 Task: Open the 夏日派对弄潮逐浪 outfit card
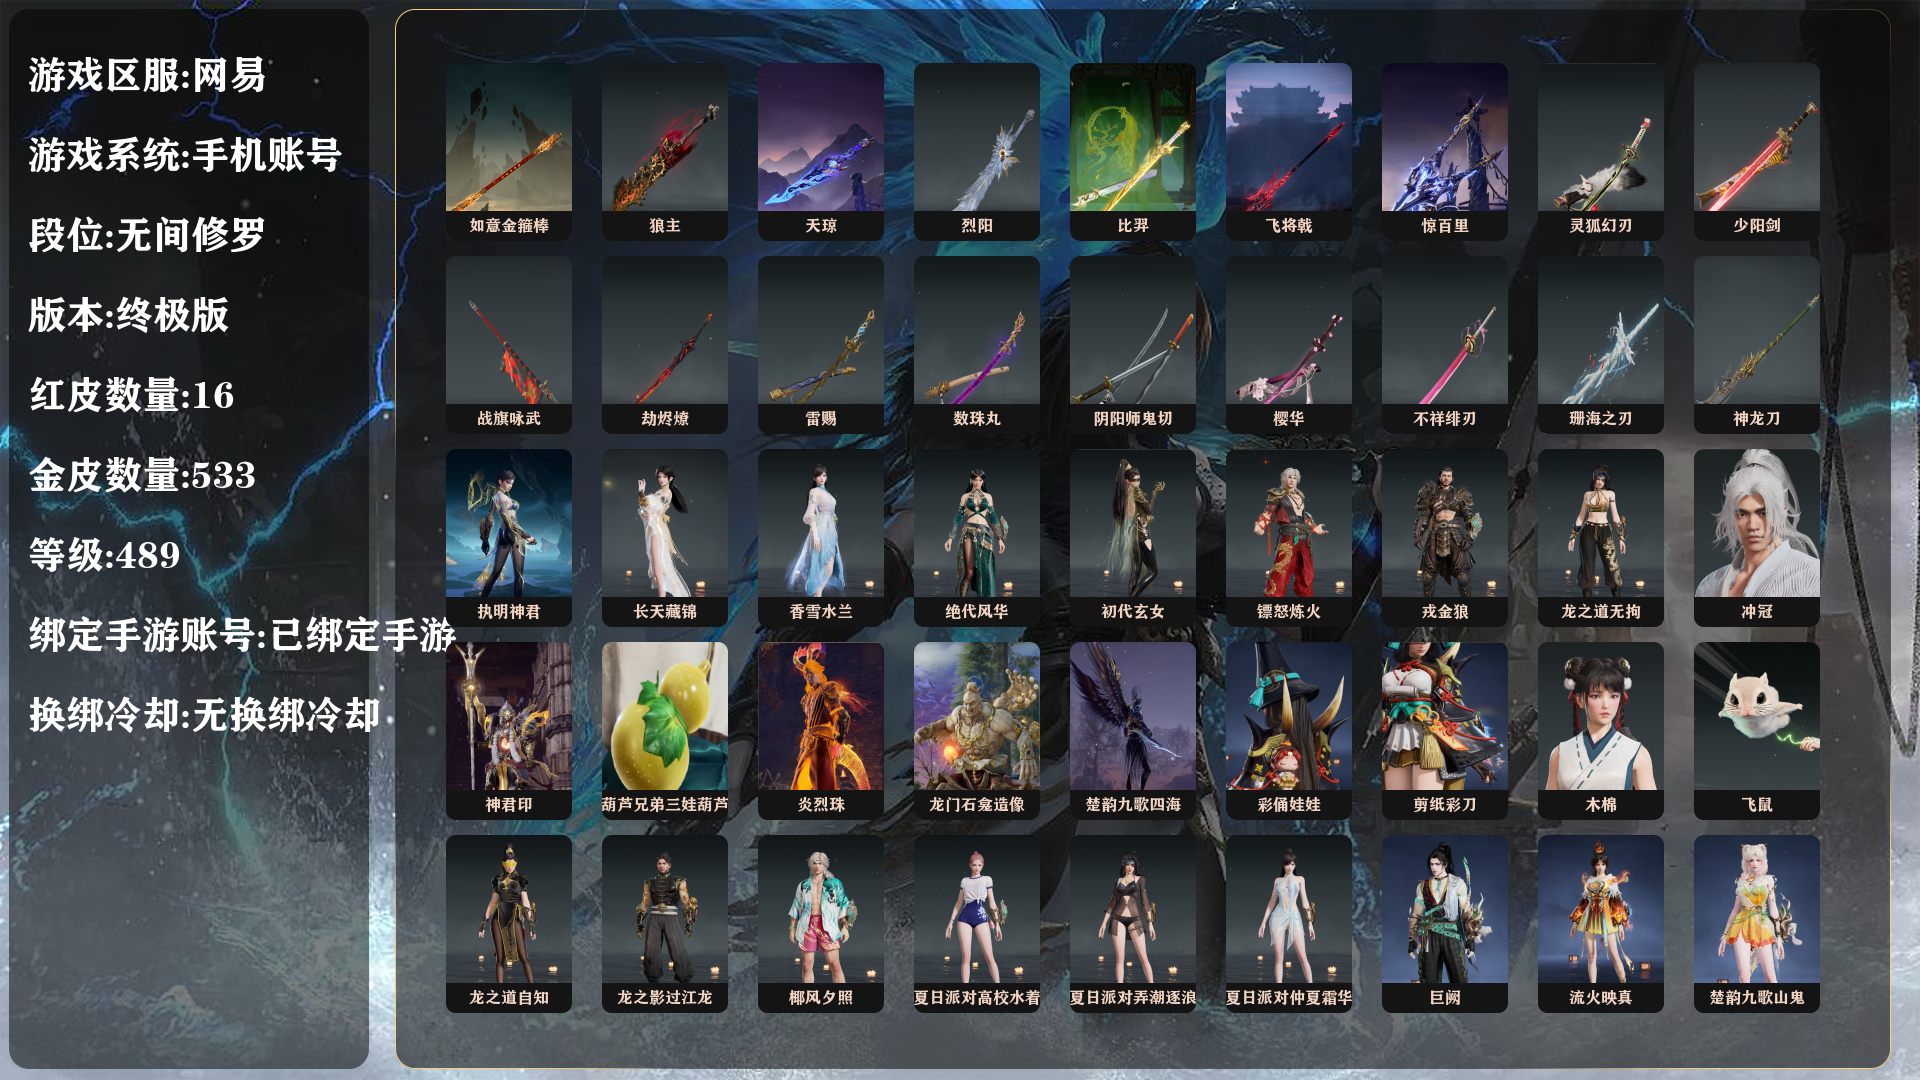(1133, 924)
